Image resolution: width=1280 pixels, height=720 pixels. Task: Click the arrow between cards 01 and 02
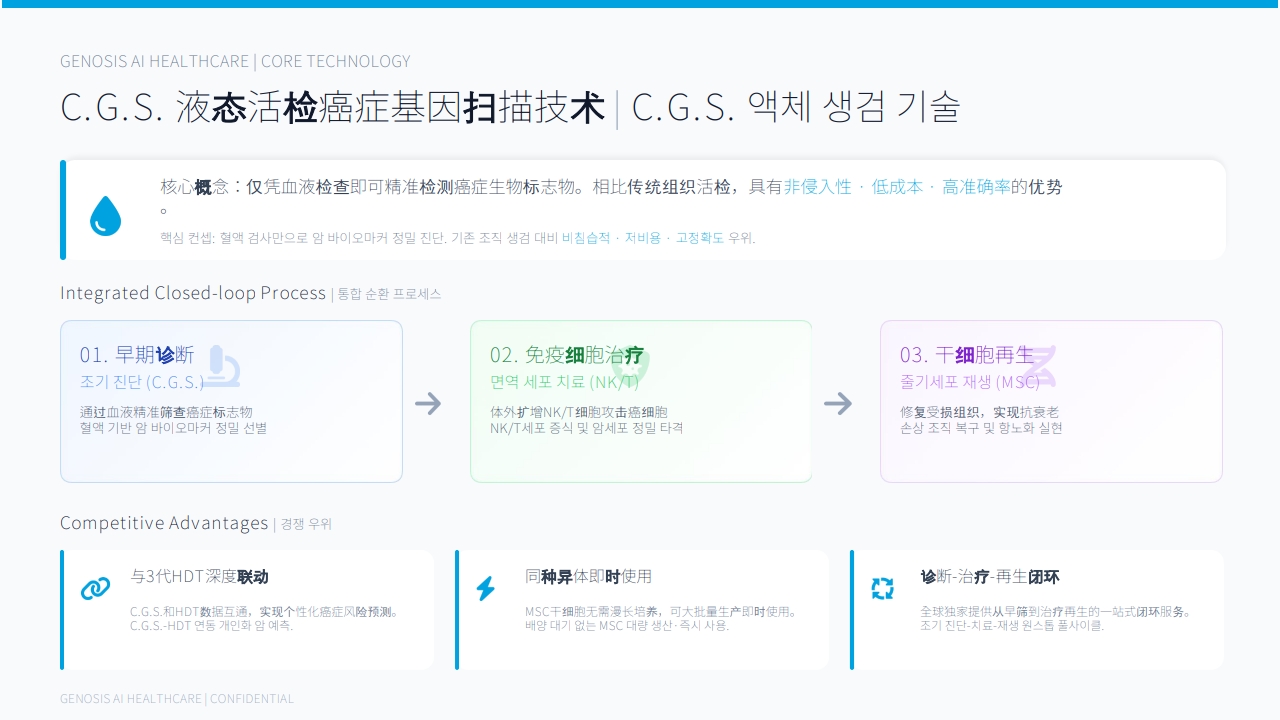[428, 403]
